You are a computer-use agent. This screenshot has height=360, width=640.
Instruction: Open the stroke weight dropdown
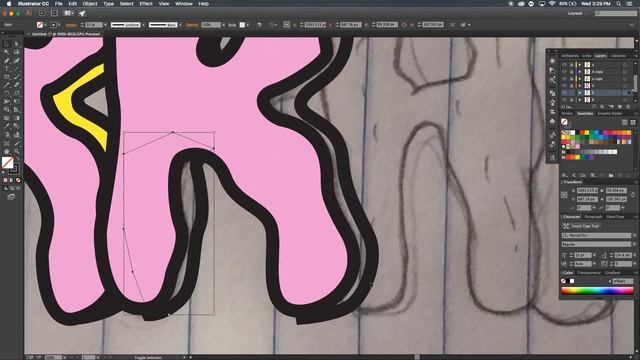click(104, 25)
